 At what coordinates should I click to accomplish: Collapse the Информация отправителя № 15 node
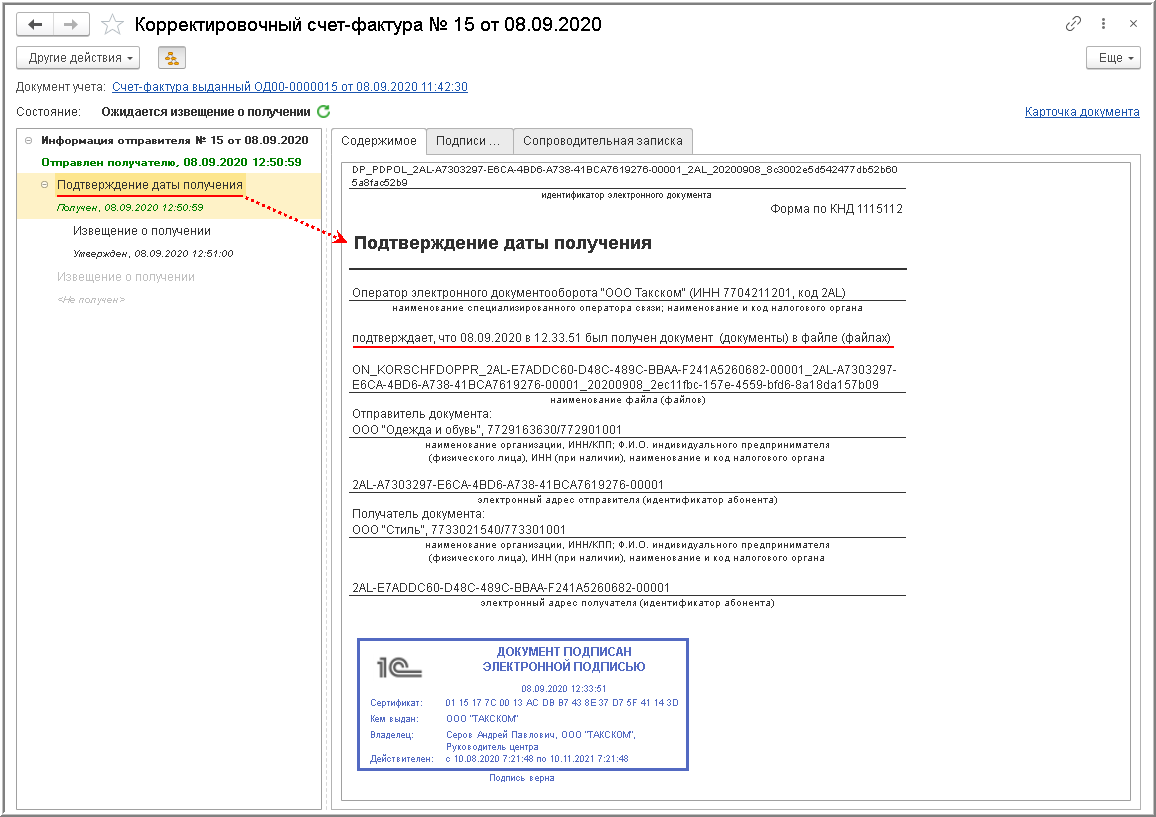[x=29, y=140]
